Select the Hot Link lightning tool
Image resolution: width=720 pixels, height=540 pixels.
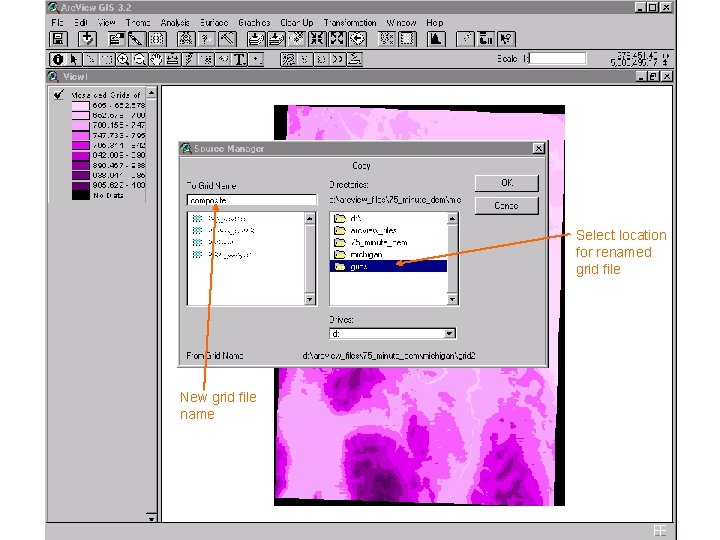[x=189, y=59]
